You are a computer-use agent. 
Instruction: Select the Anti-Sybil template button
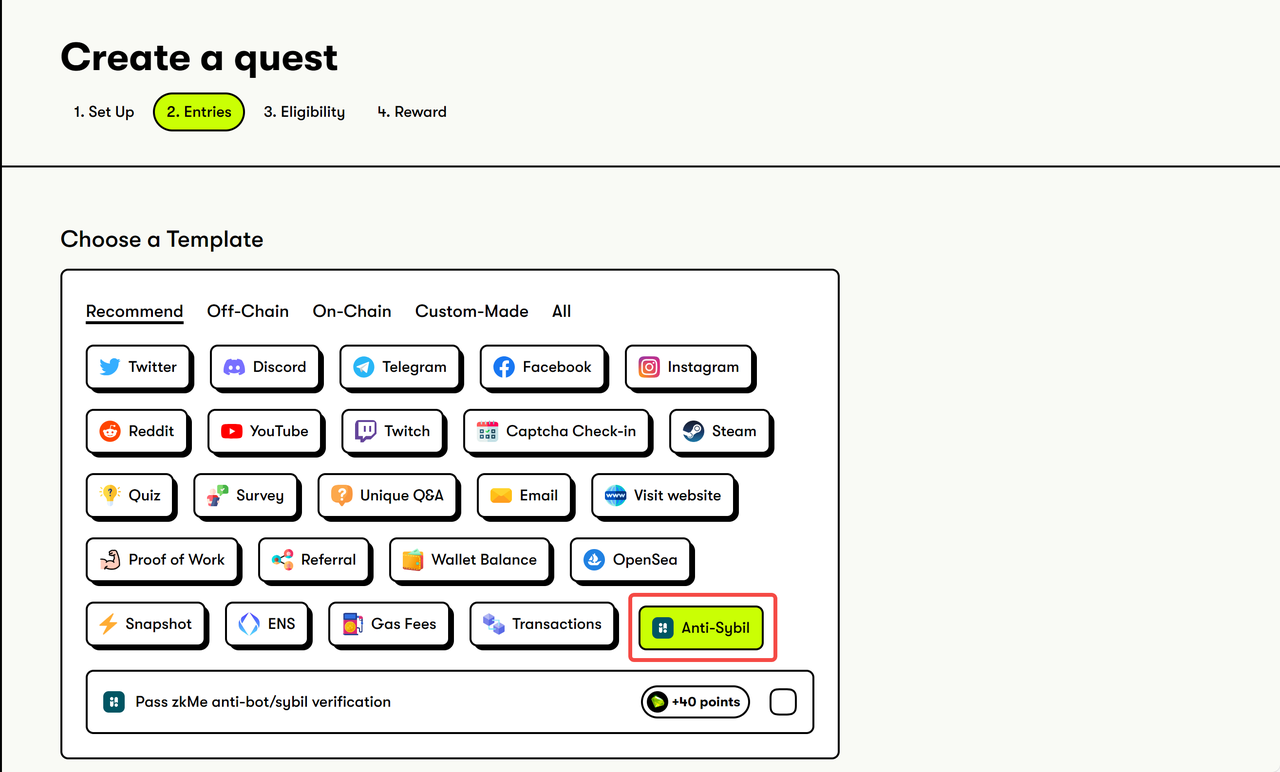click(701, 628)
